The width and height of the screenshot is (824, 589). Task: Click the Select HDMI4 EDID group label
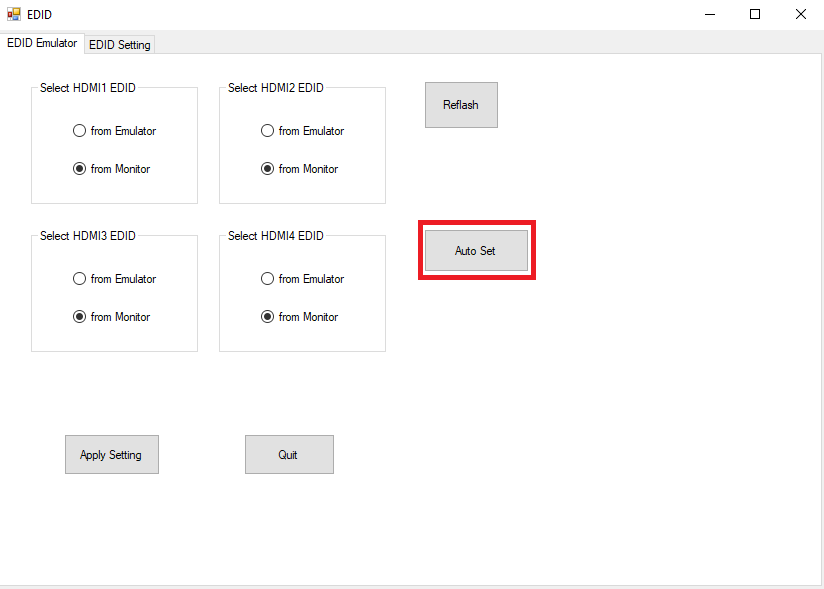tap(276, 236)
